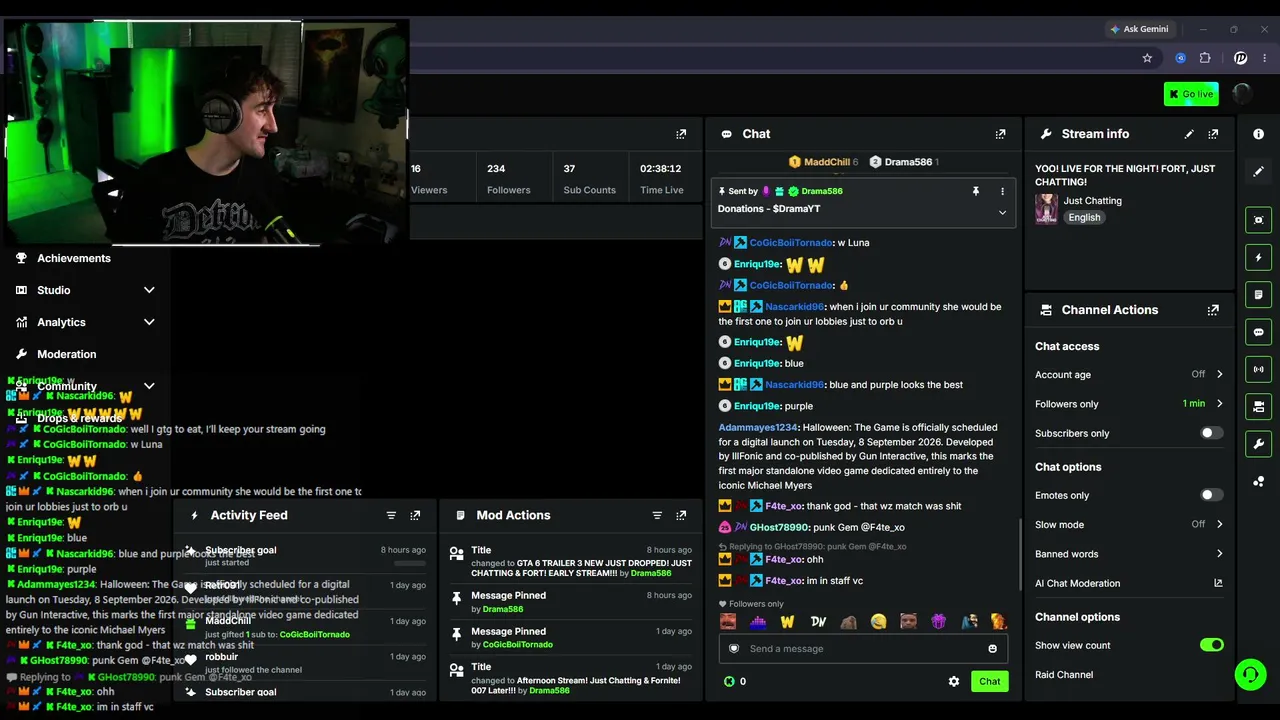
Task: Pop out the Channel Actions panel
Action: (x=1213, y=310)
